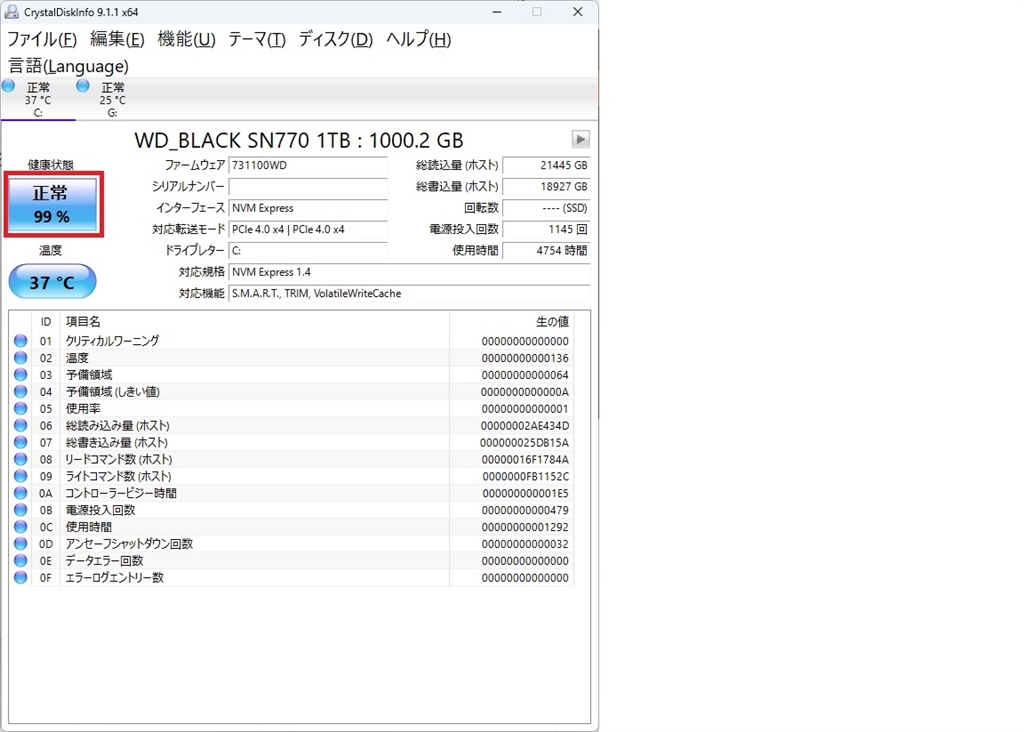Click the 対応機能 field with S.M.A.R.T., TRIM
Viewport: 1024px width, 732px height.
click(x=409, y=294)
